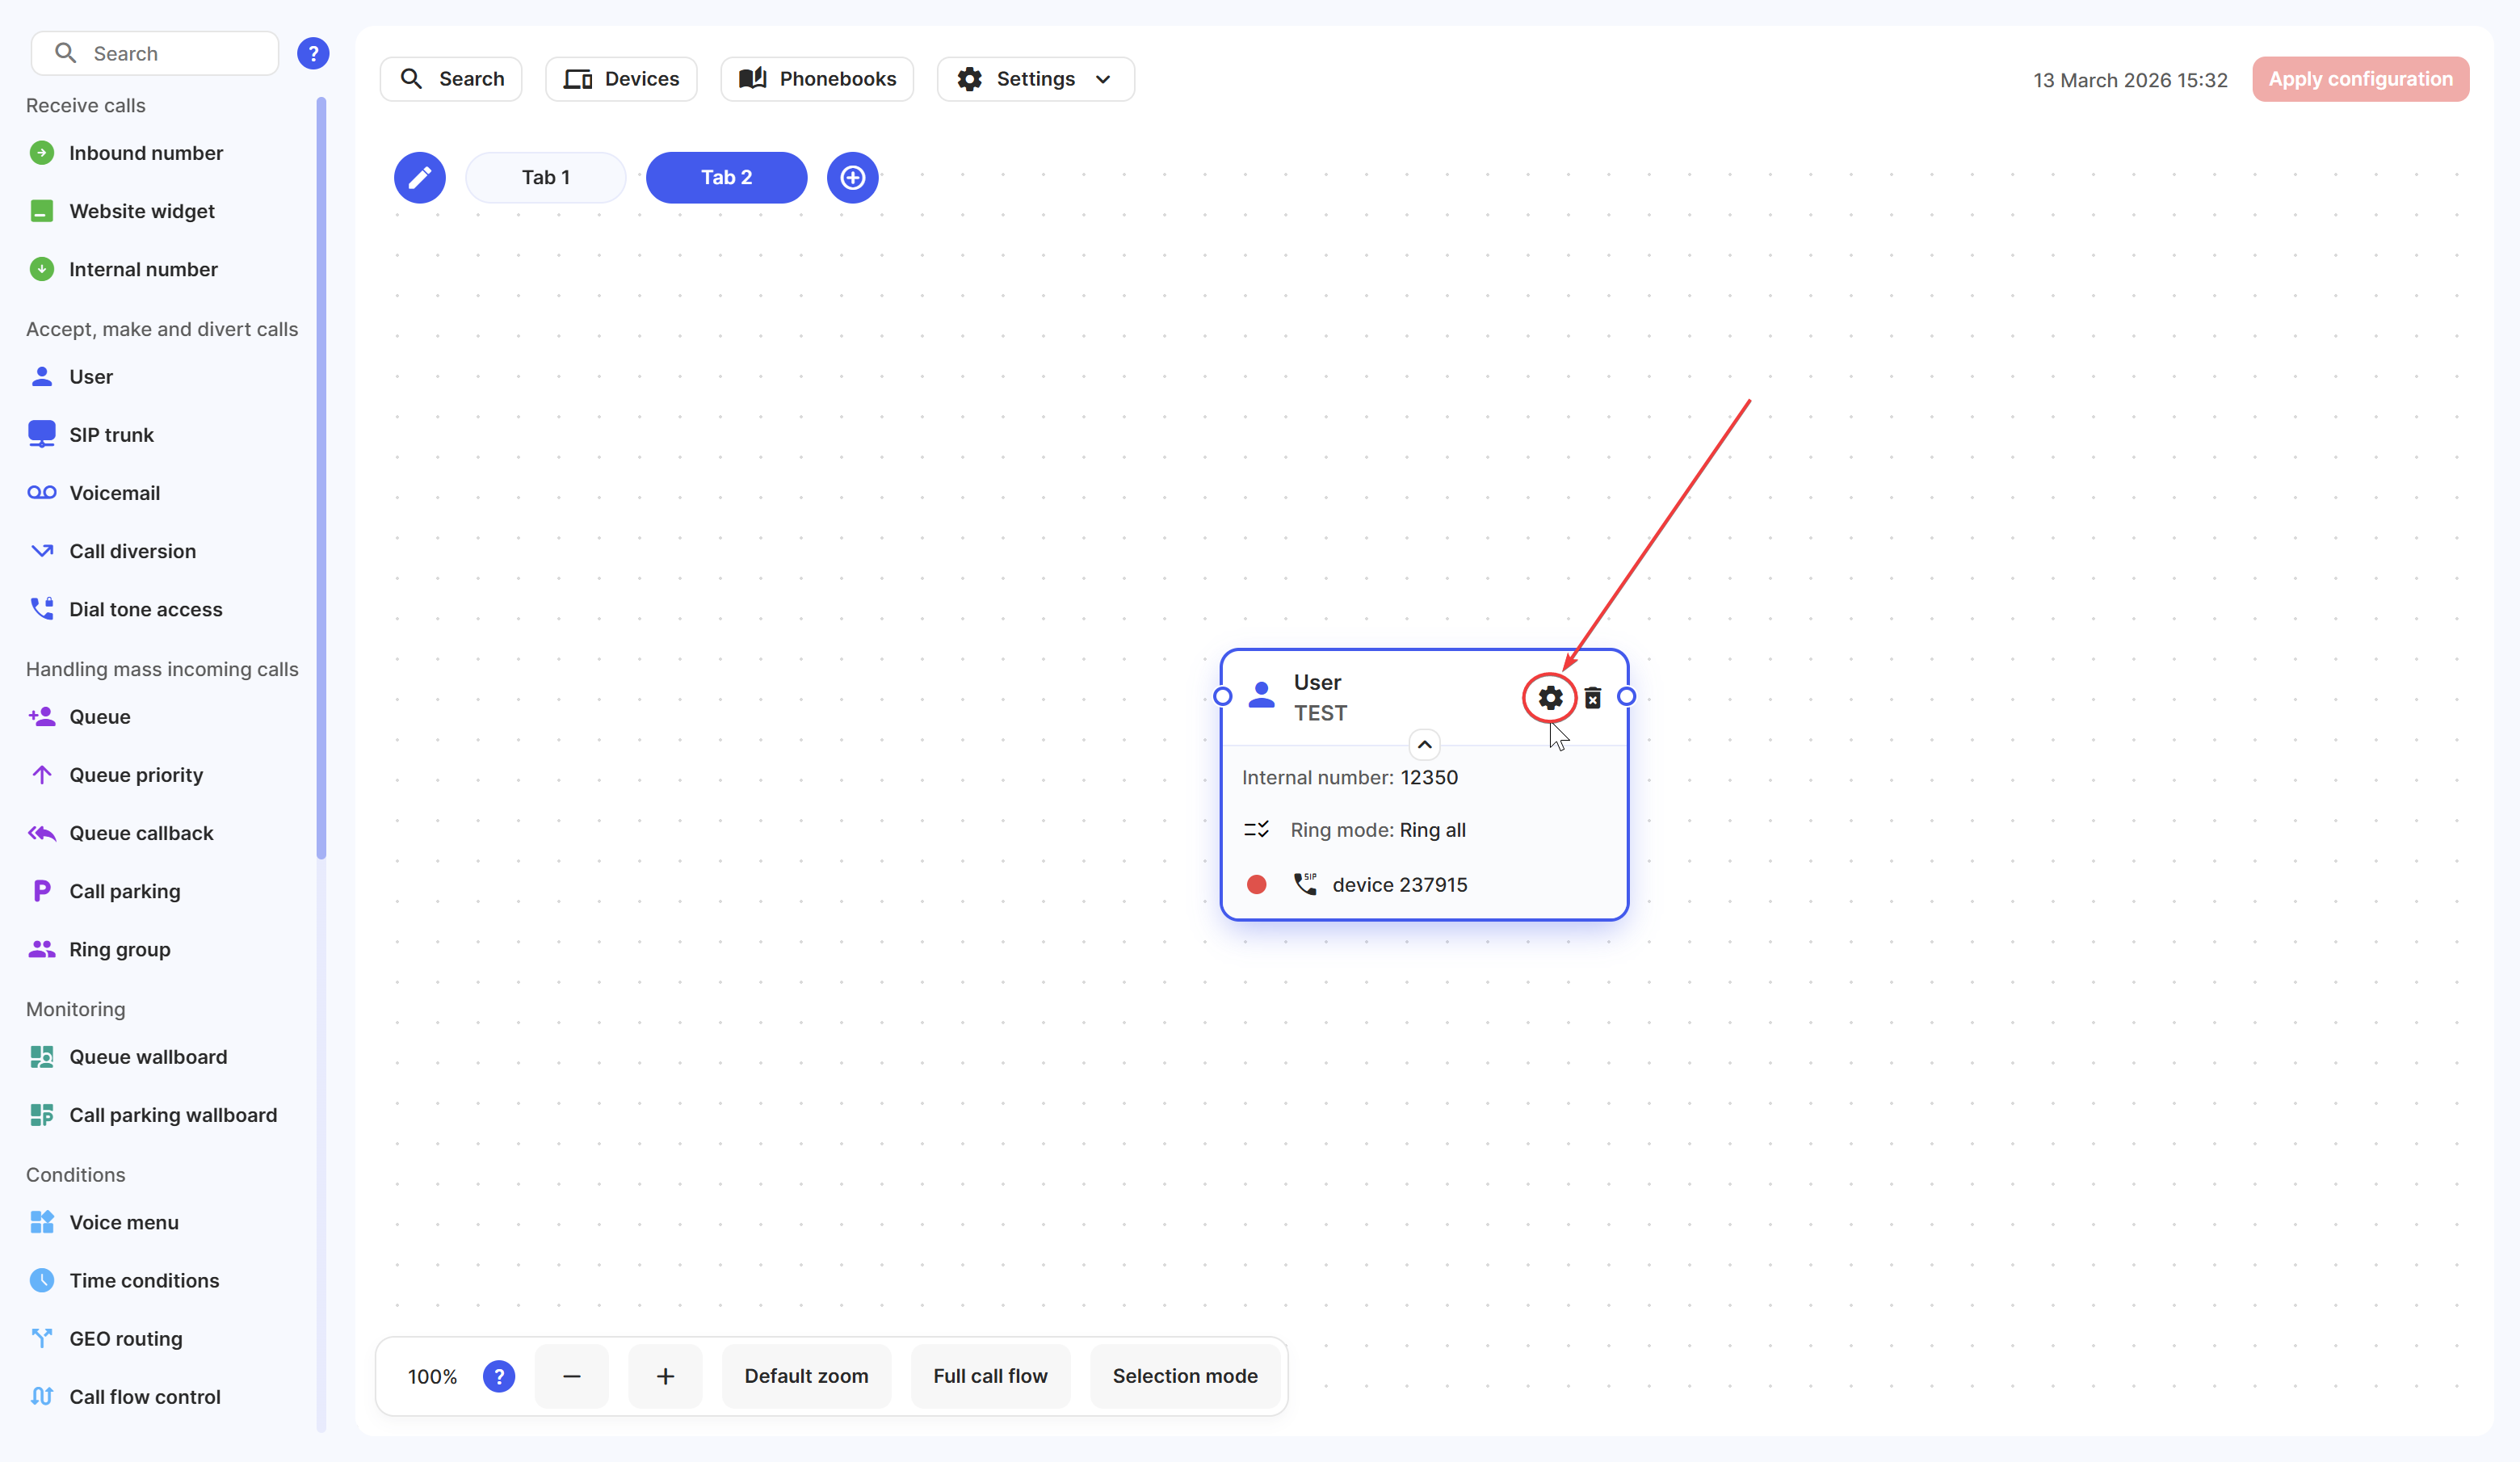Toggle Selection mode

point(1185,1376)
